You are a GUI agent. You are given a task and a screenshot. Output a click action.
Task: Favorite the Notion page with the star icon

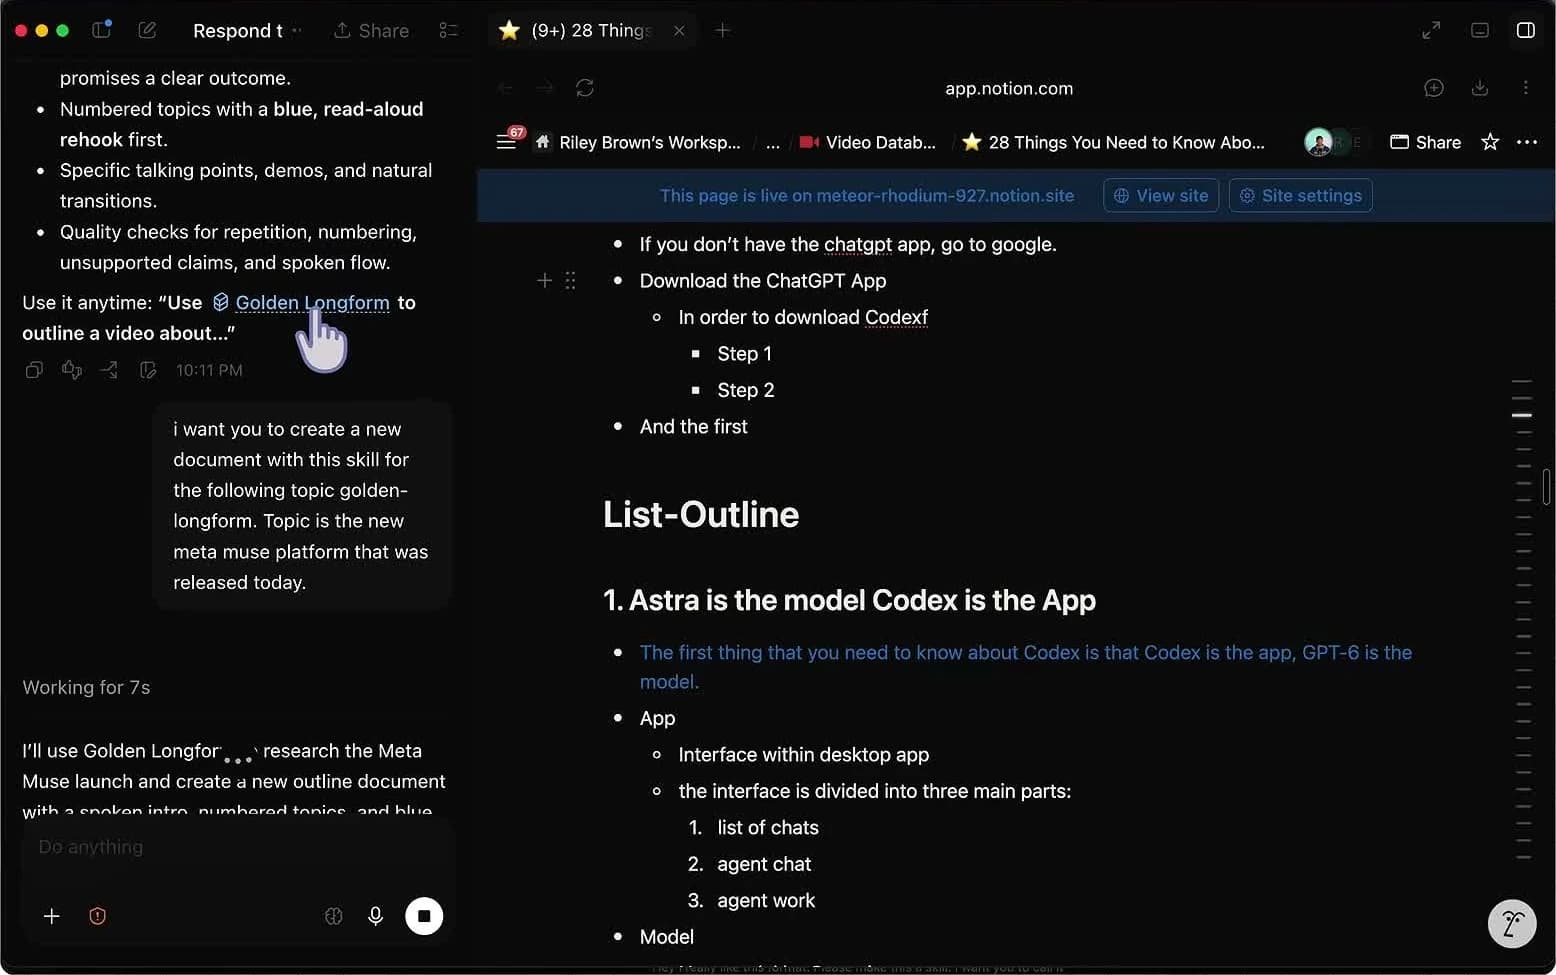(x=1490, y=142)
